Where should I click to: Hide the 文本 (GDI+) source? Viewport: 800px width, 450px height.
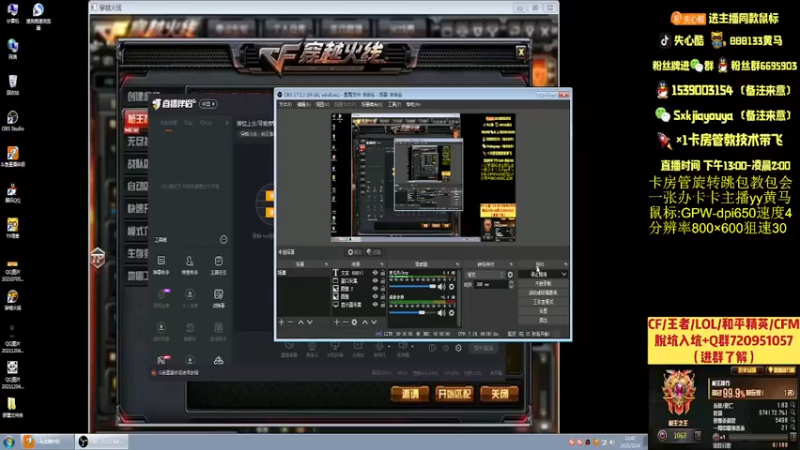click(376, 273)
